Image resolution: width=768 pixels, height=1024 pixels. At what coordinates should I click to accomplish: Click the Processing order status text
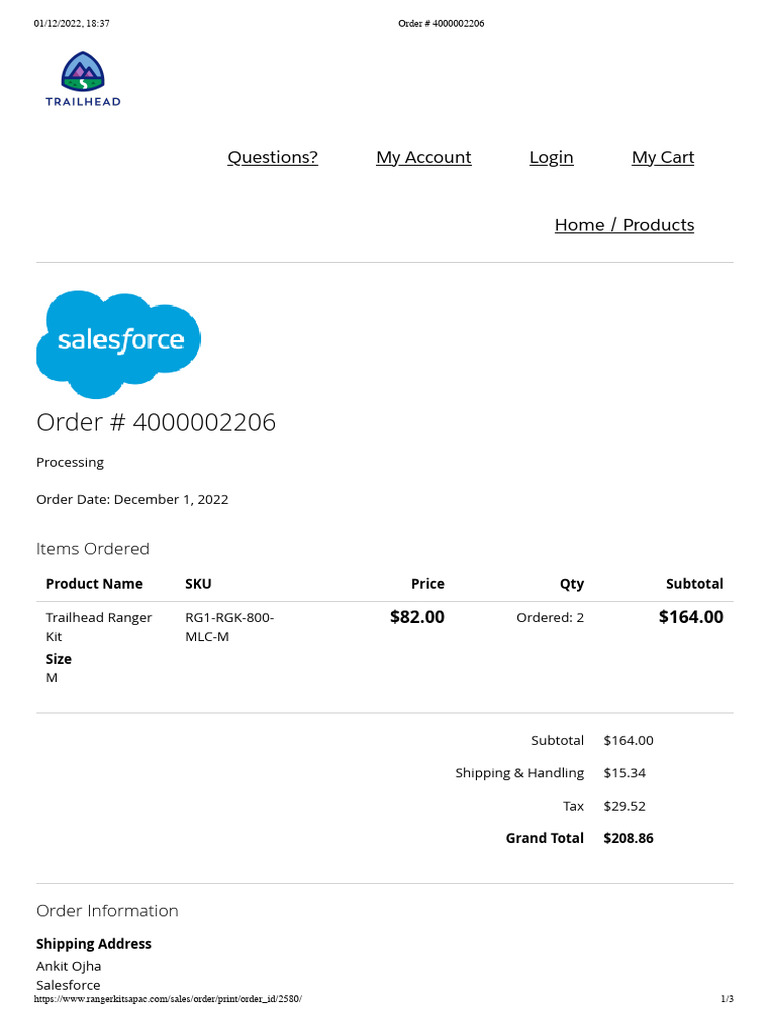[70, 462]
